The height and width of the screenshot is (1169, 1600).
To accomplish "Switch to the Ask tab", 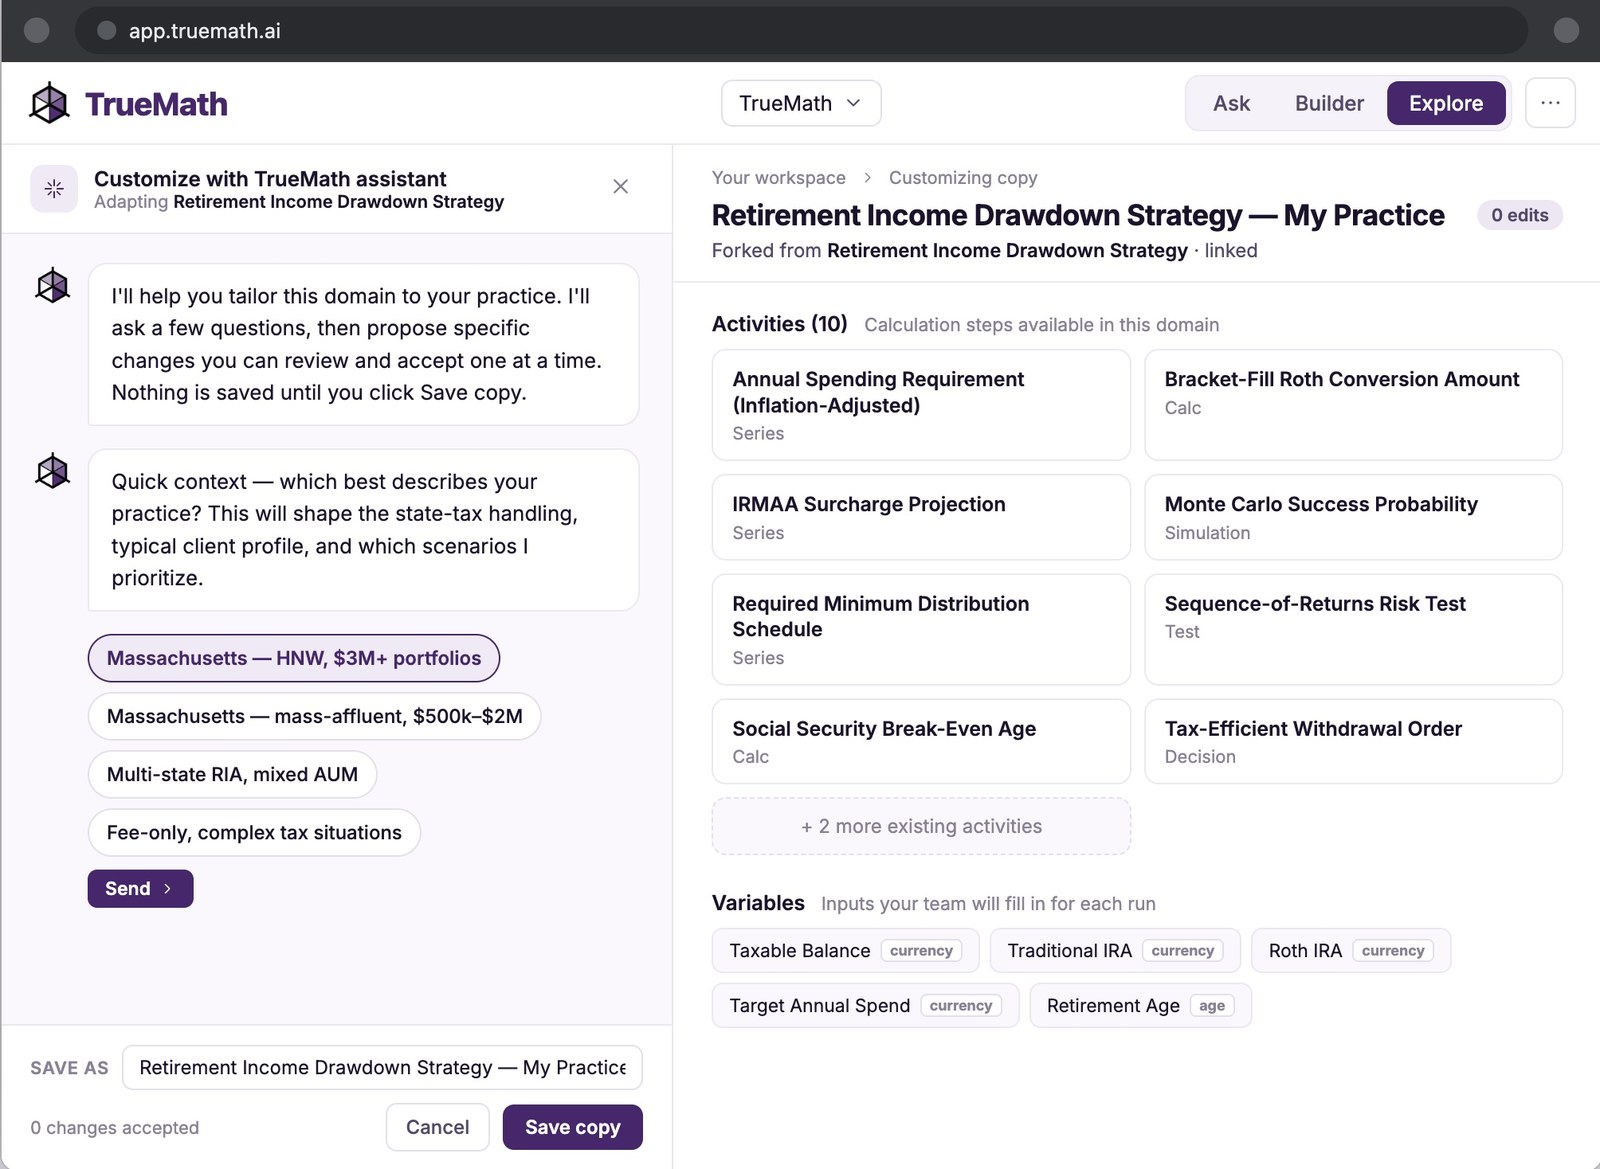I will click(1231, 103).
